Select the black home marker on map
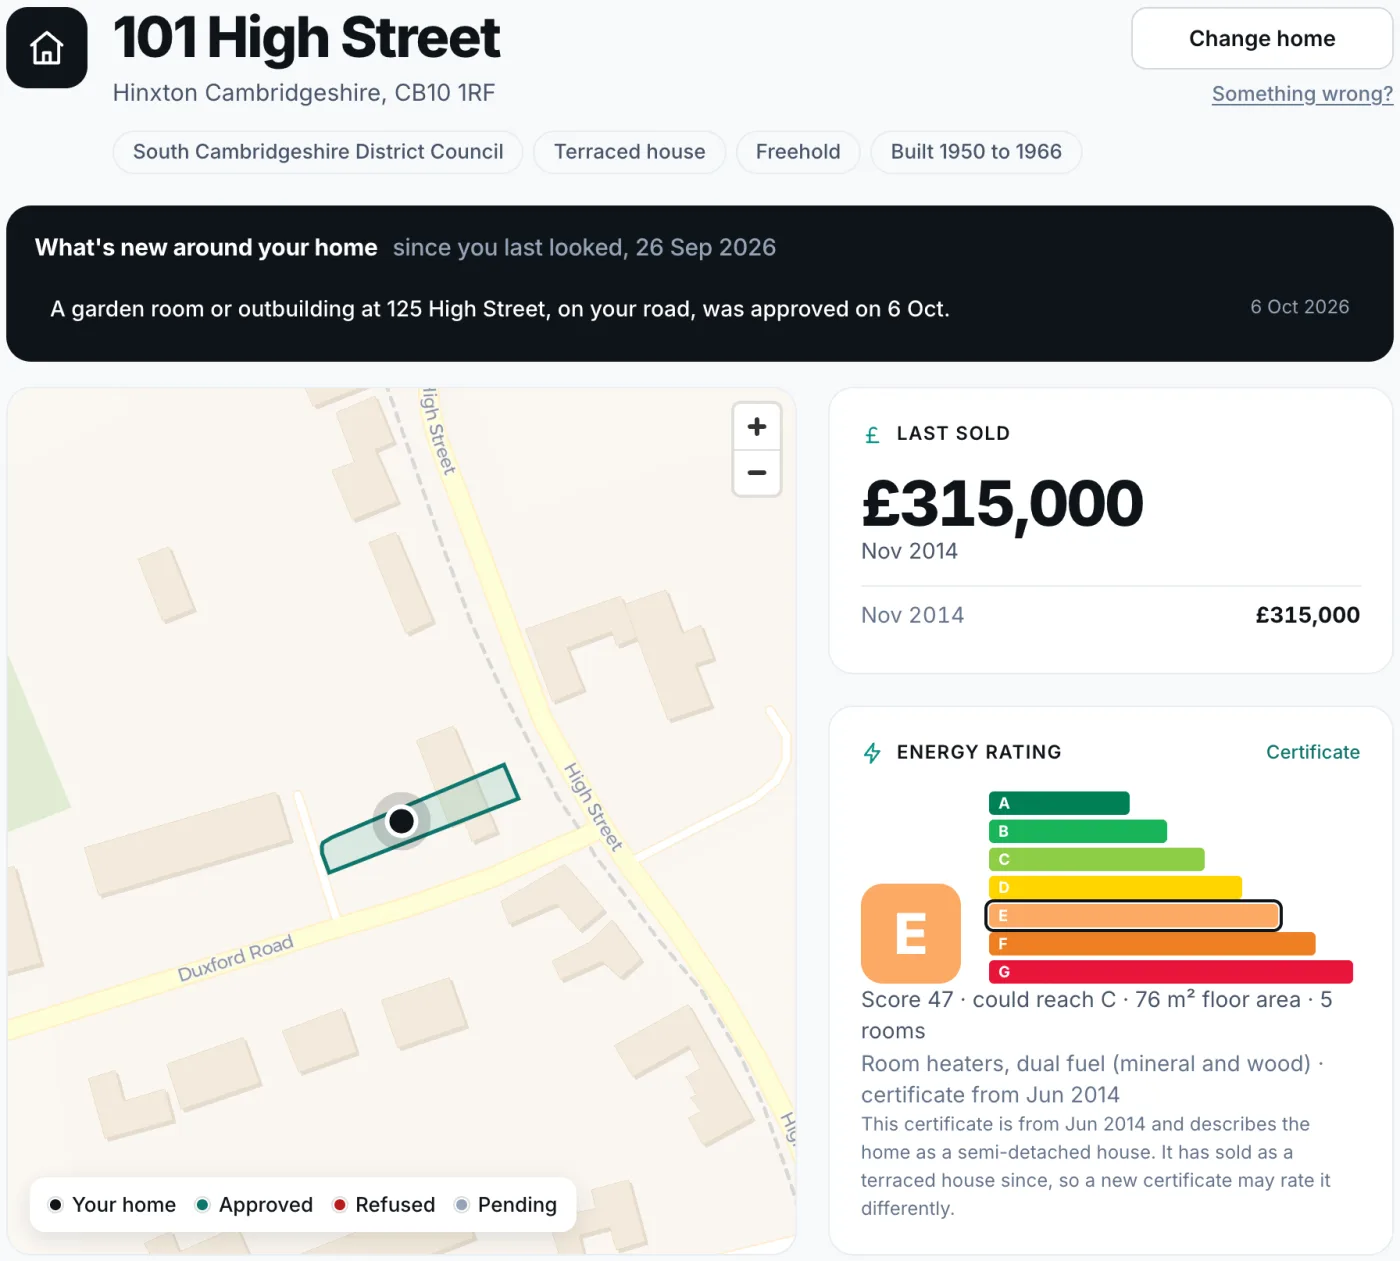This screenshot has width=1400, height=1261. click(402, 821)
